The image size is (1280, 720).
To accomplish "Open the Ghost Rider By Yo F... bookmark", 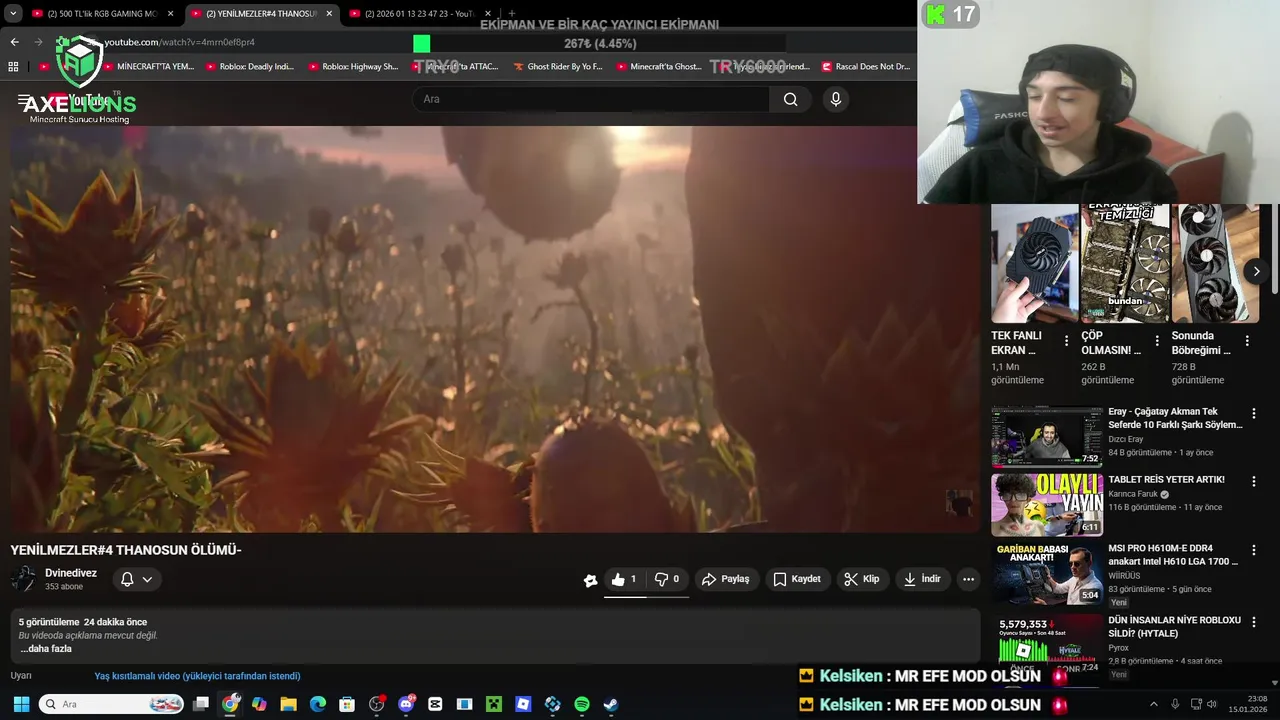I will (558, 67).
